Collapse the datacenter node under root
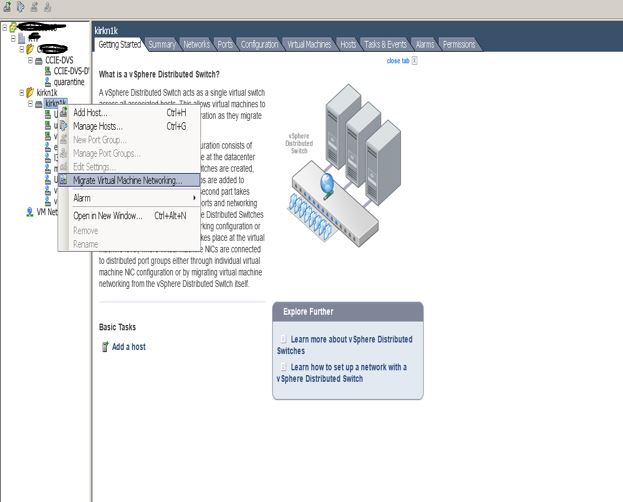Viewport: 623px width, 502px height. click(x=13, y=39)
